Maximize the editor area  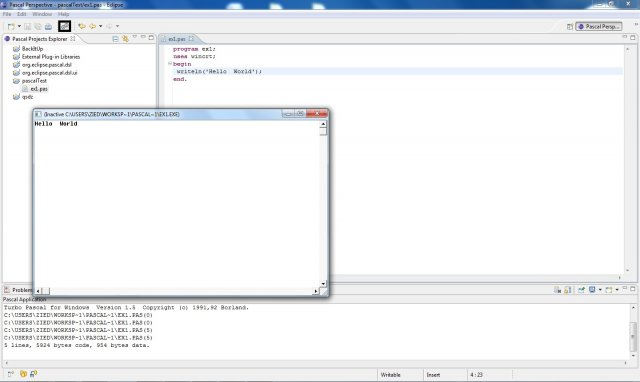633,38
